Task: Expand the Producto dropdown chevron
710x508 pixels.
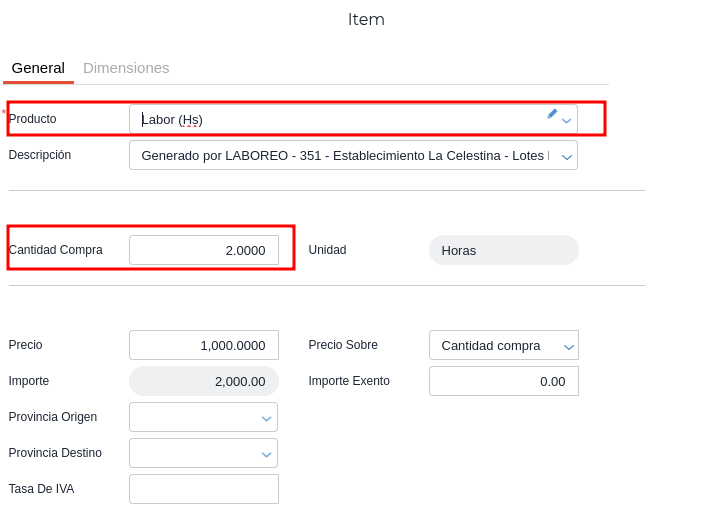Action: (567, 120)
